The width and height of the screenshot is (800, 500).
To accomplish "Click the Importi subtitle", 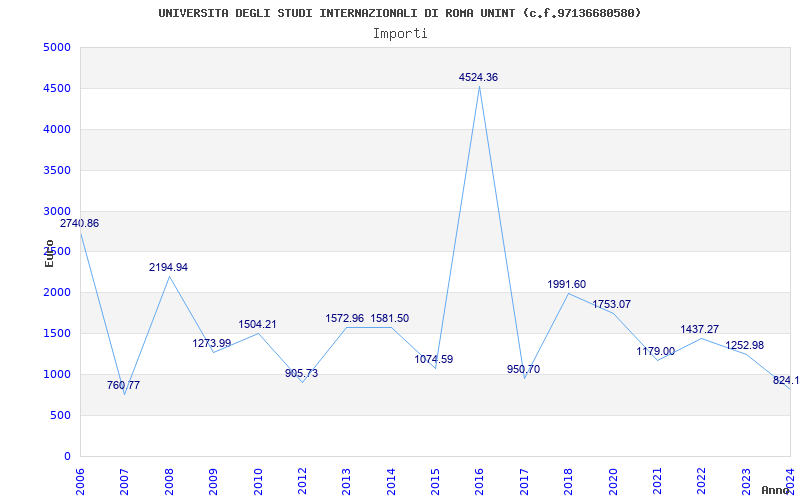I will (400, 34).
